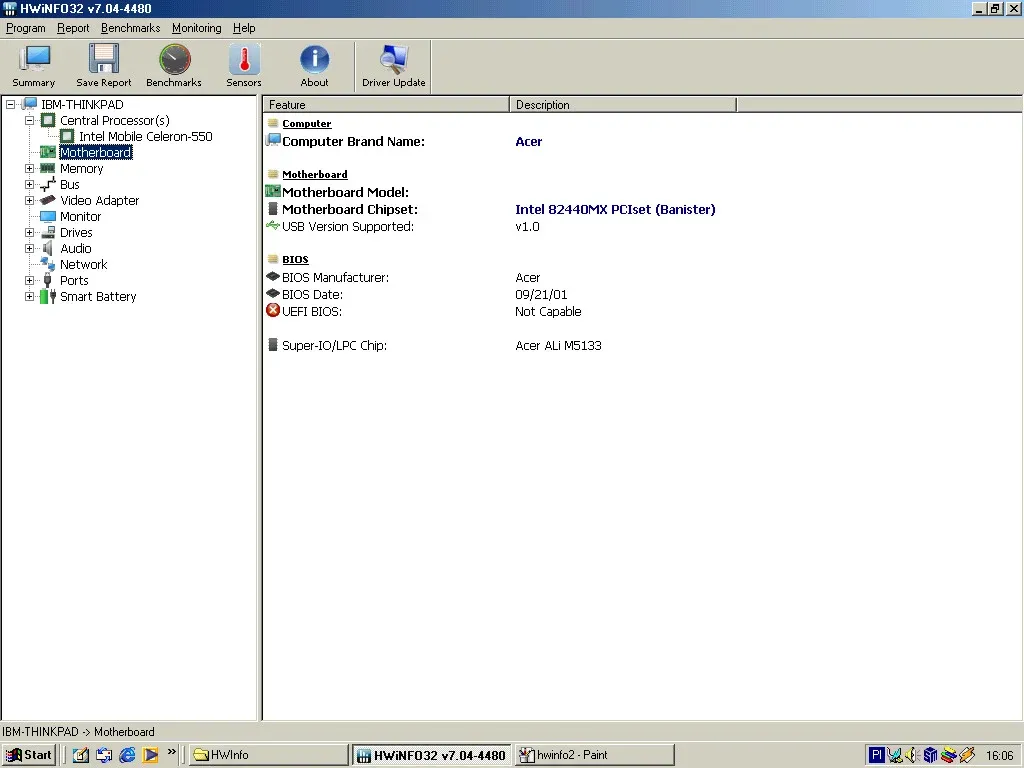Launch media player from quick launch
The width and height of the screenshot is (1024, 768).
pyautogui.click(x=150, y=755)
